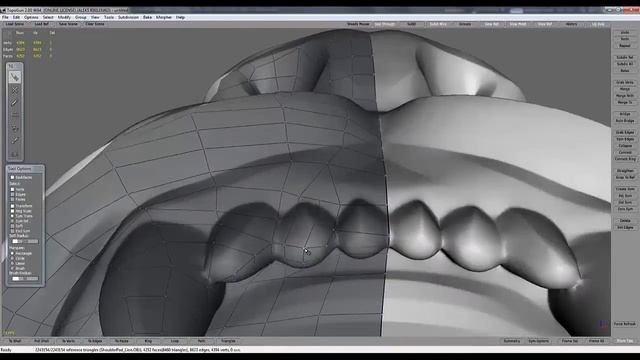Open the File menu

coord(5,18)
